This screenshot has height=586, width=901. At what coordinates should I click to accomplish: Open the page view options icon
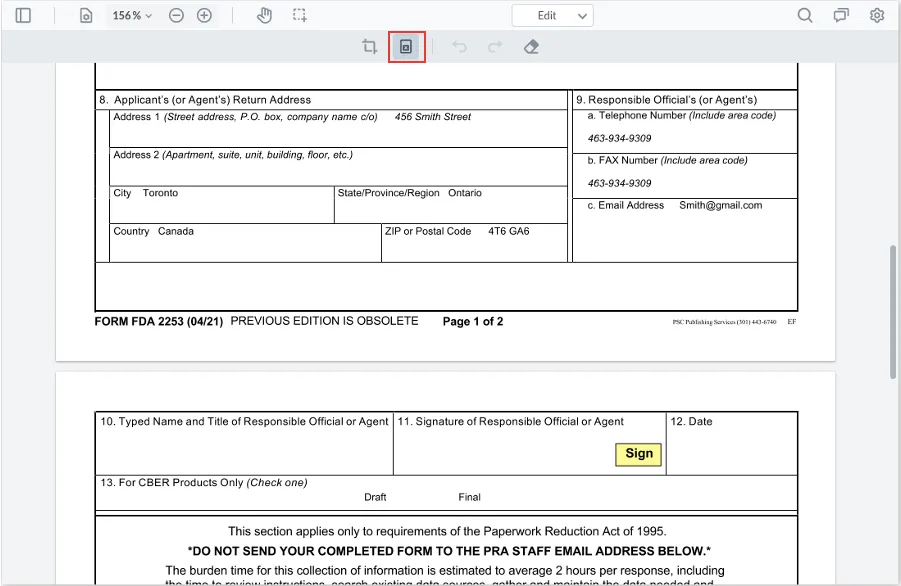[x=86, y=16]
